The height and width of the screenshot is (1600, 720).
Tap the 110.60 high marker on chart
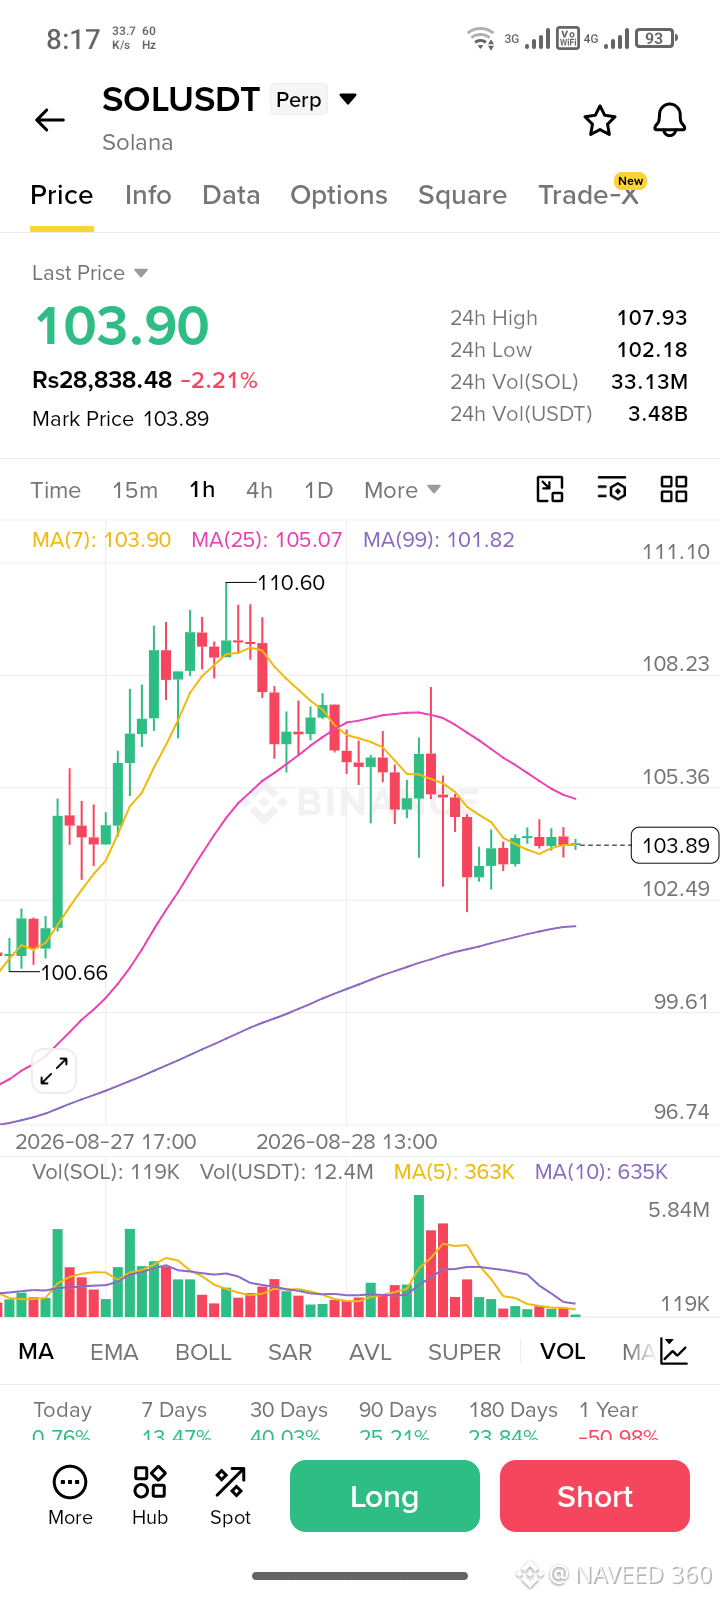coord(291,582)
